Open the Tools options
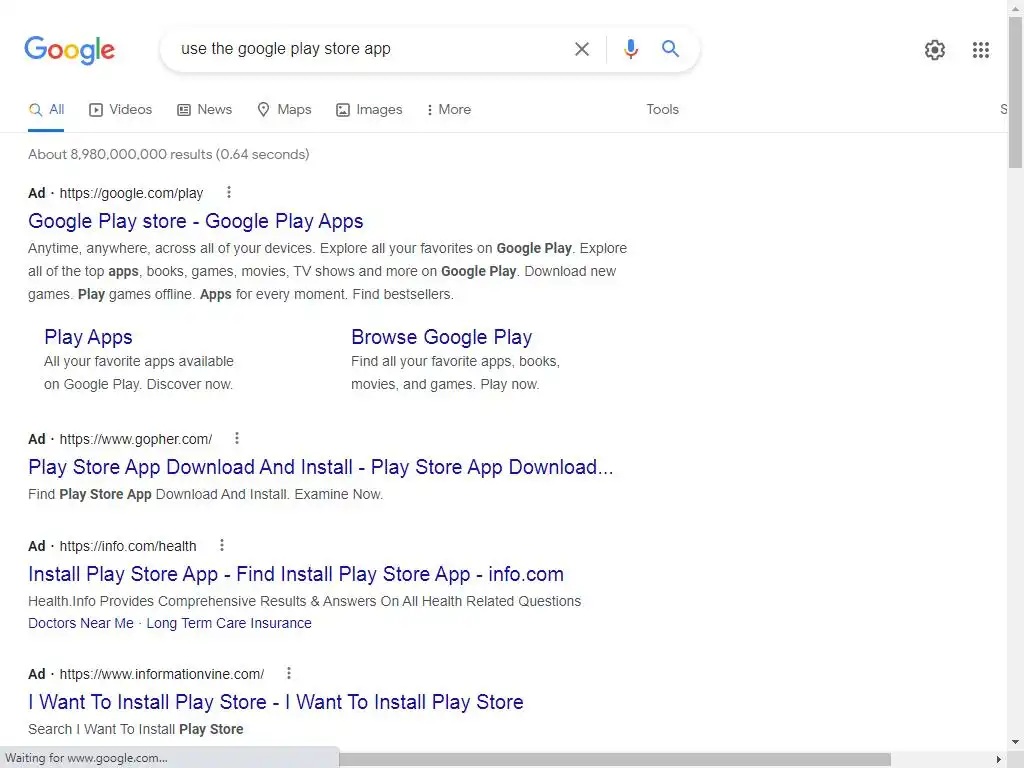The height and width of the screenshot is (768, 1024). click(x=662, y=110)
